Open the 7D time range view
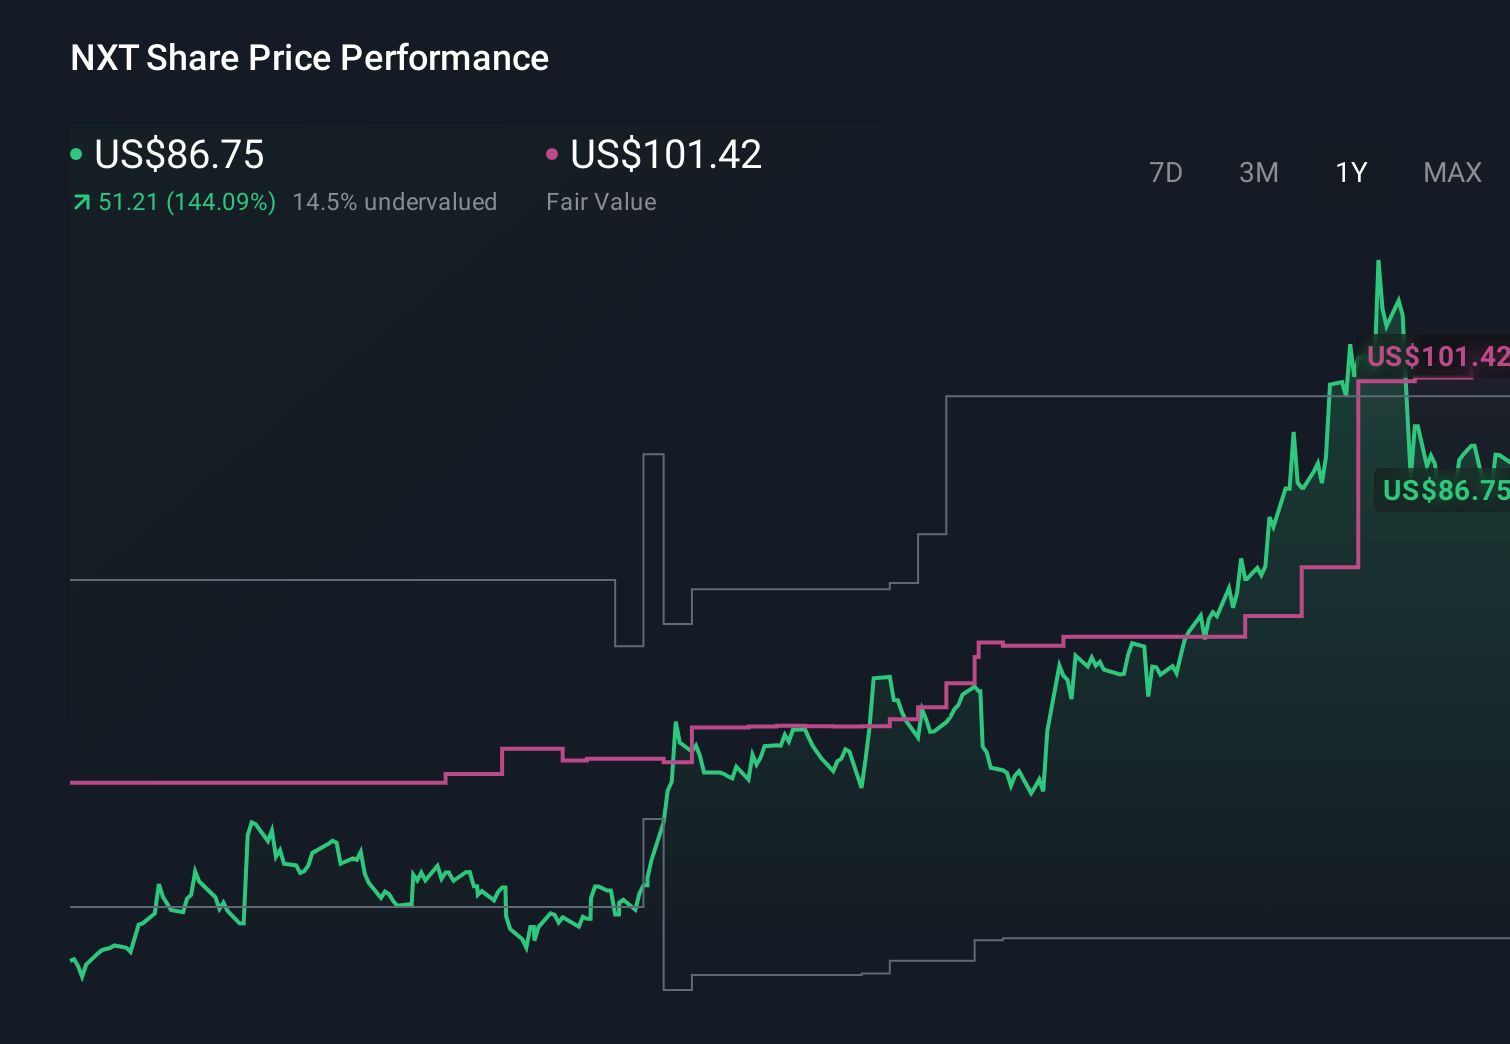1510x1044 pixels. [1166, 172]
